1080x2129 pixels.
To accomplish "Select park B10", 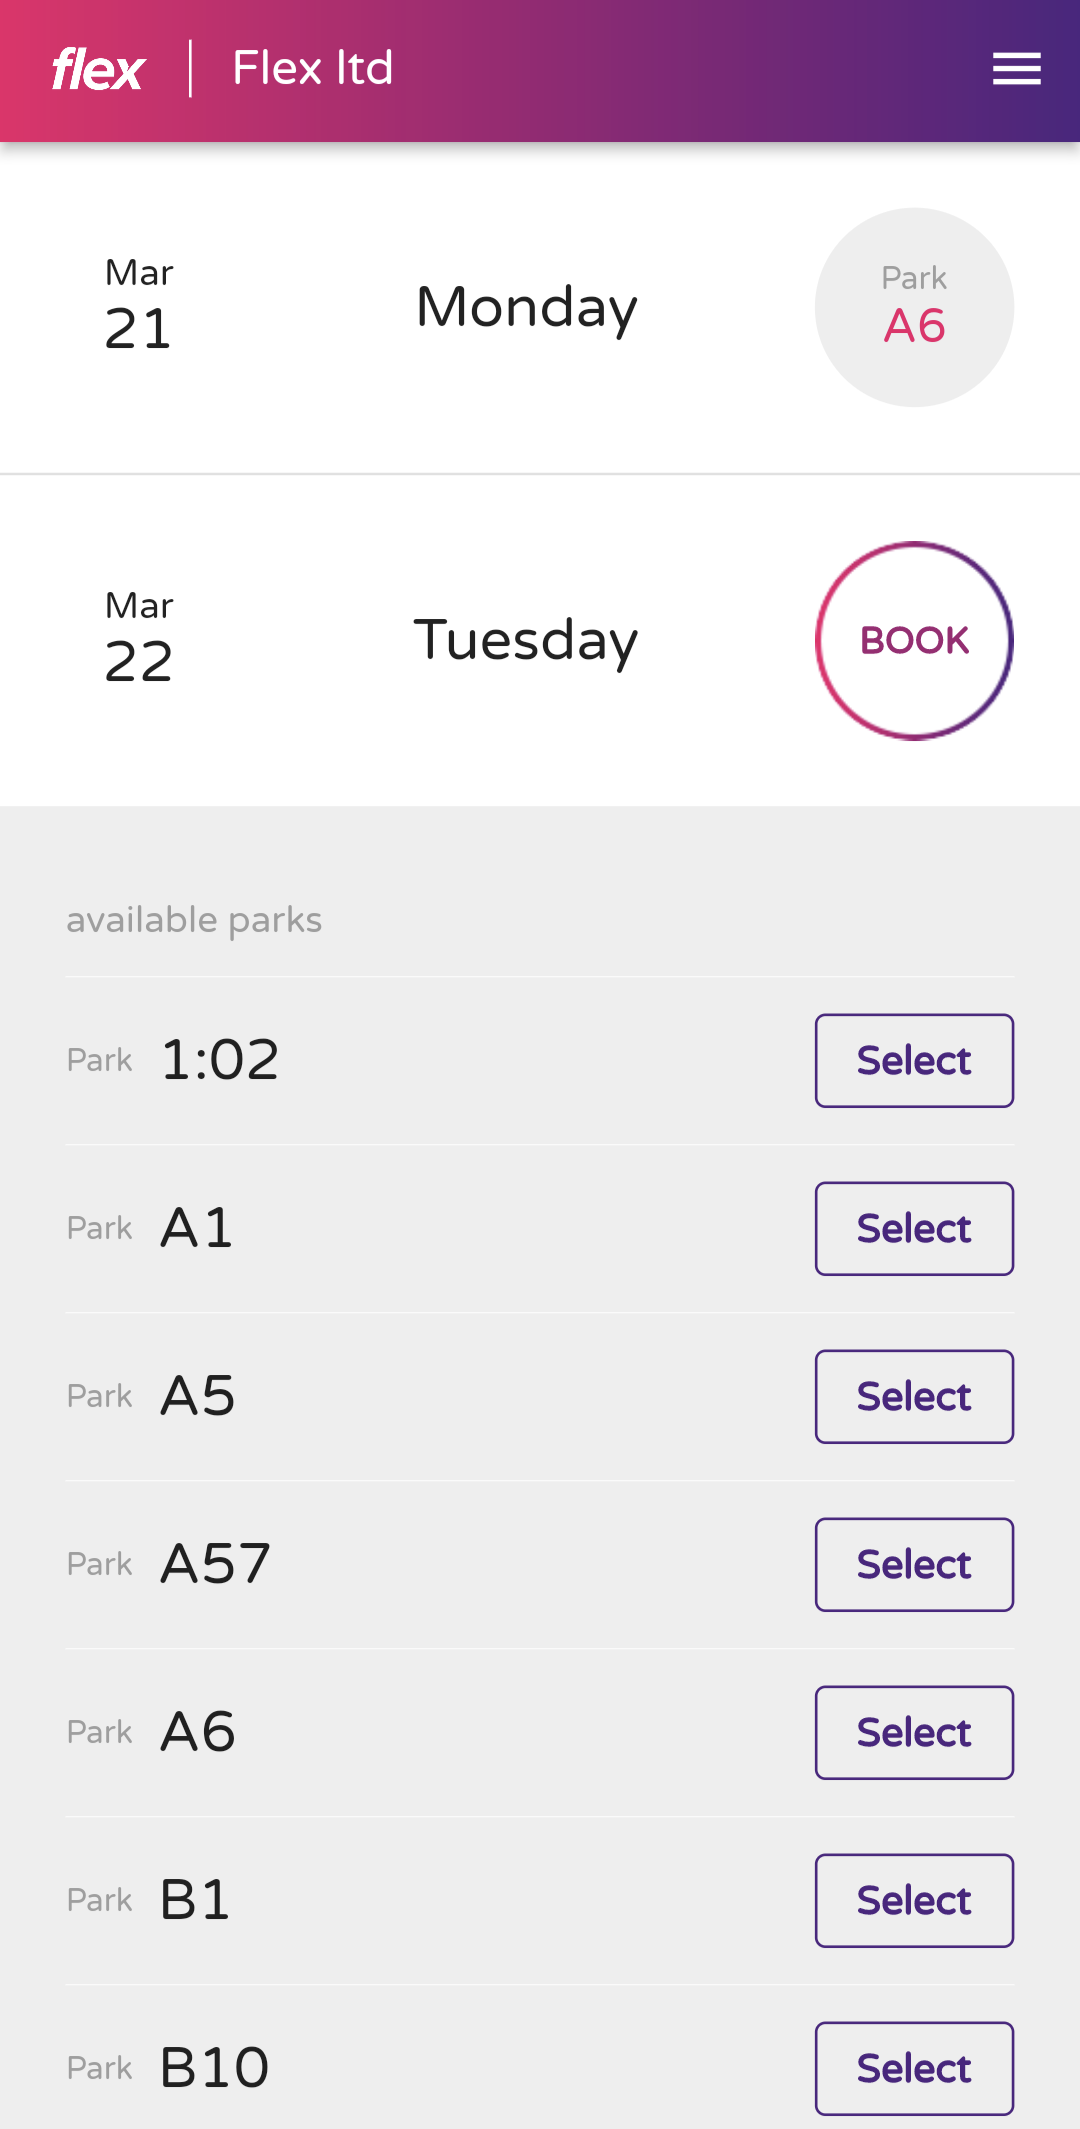I will click(914, 2069).
